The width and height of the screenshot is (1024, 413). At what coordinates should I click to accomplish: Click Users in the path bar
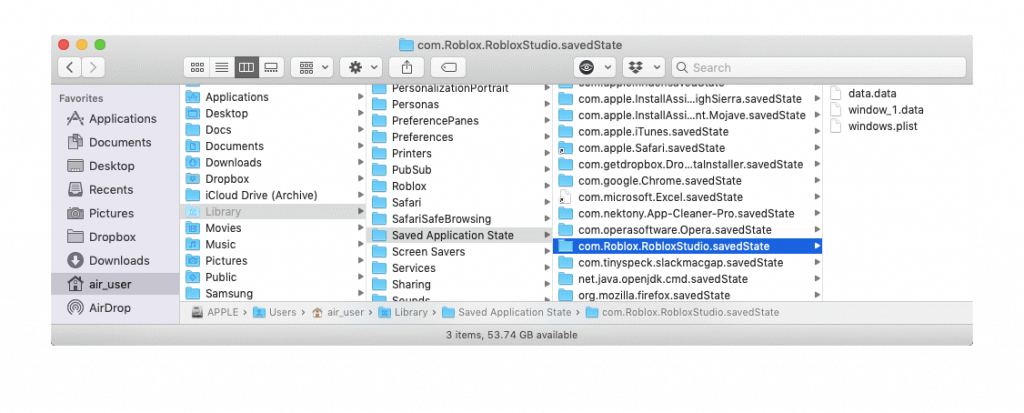[275, 312]
